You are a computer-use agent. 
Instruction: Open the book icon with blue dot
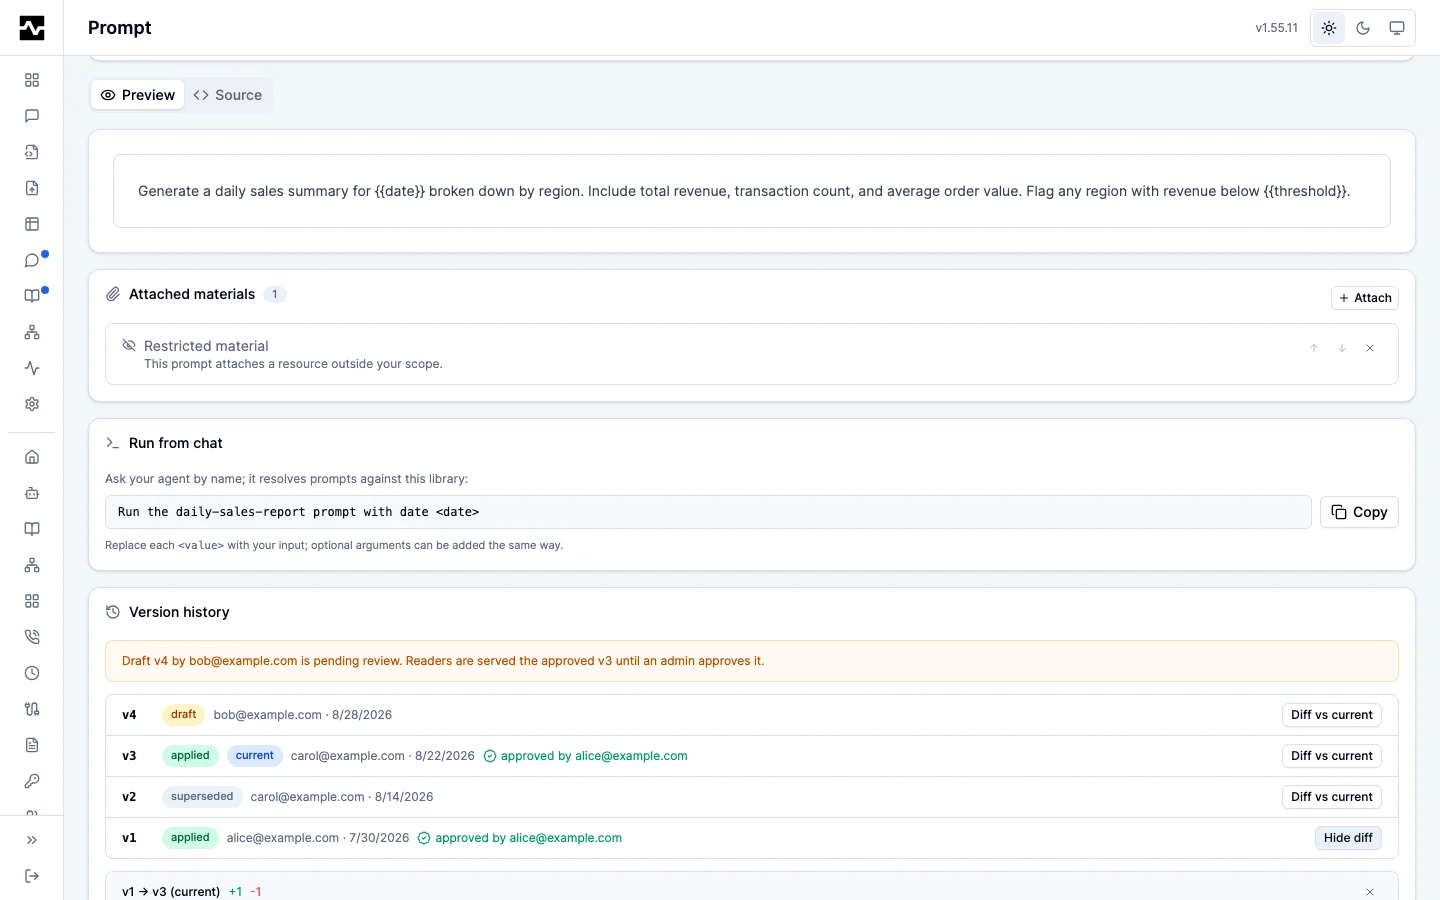(32, 296)
